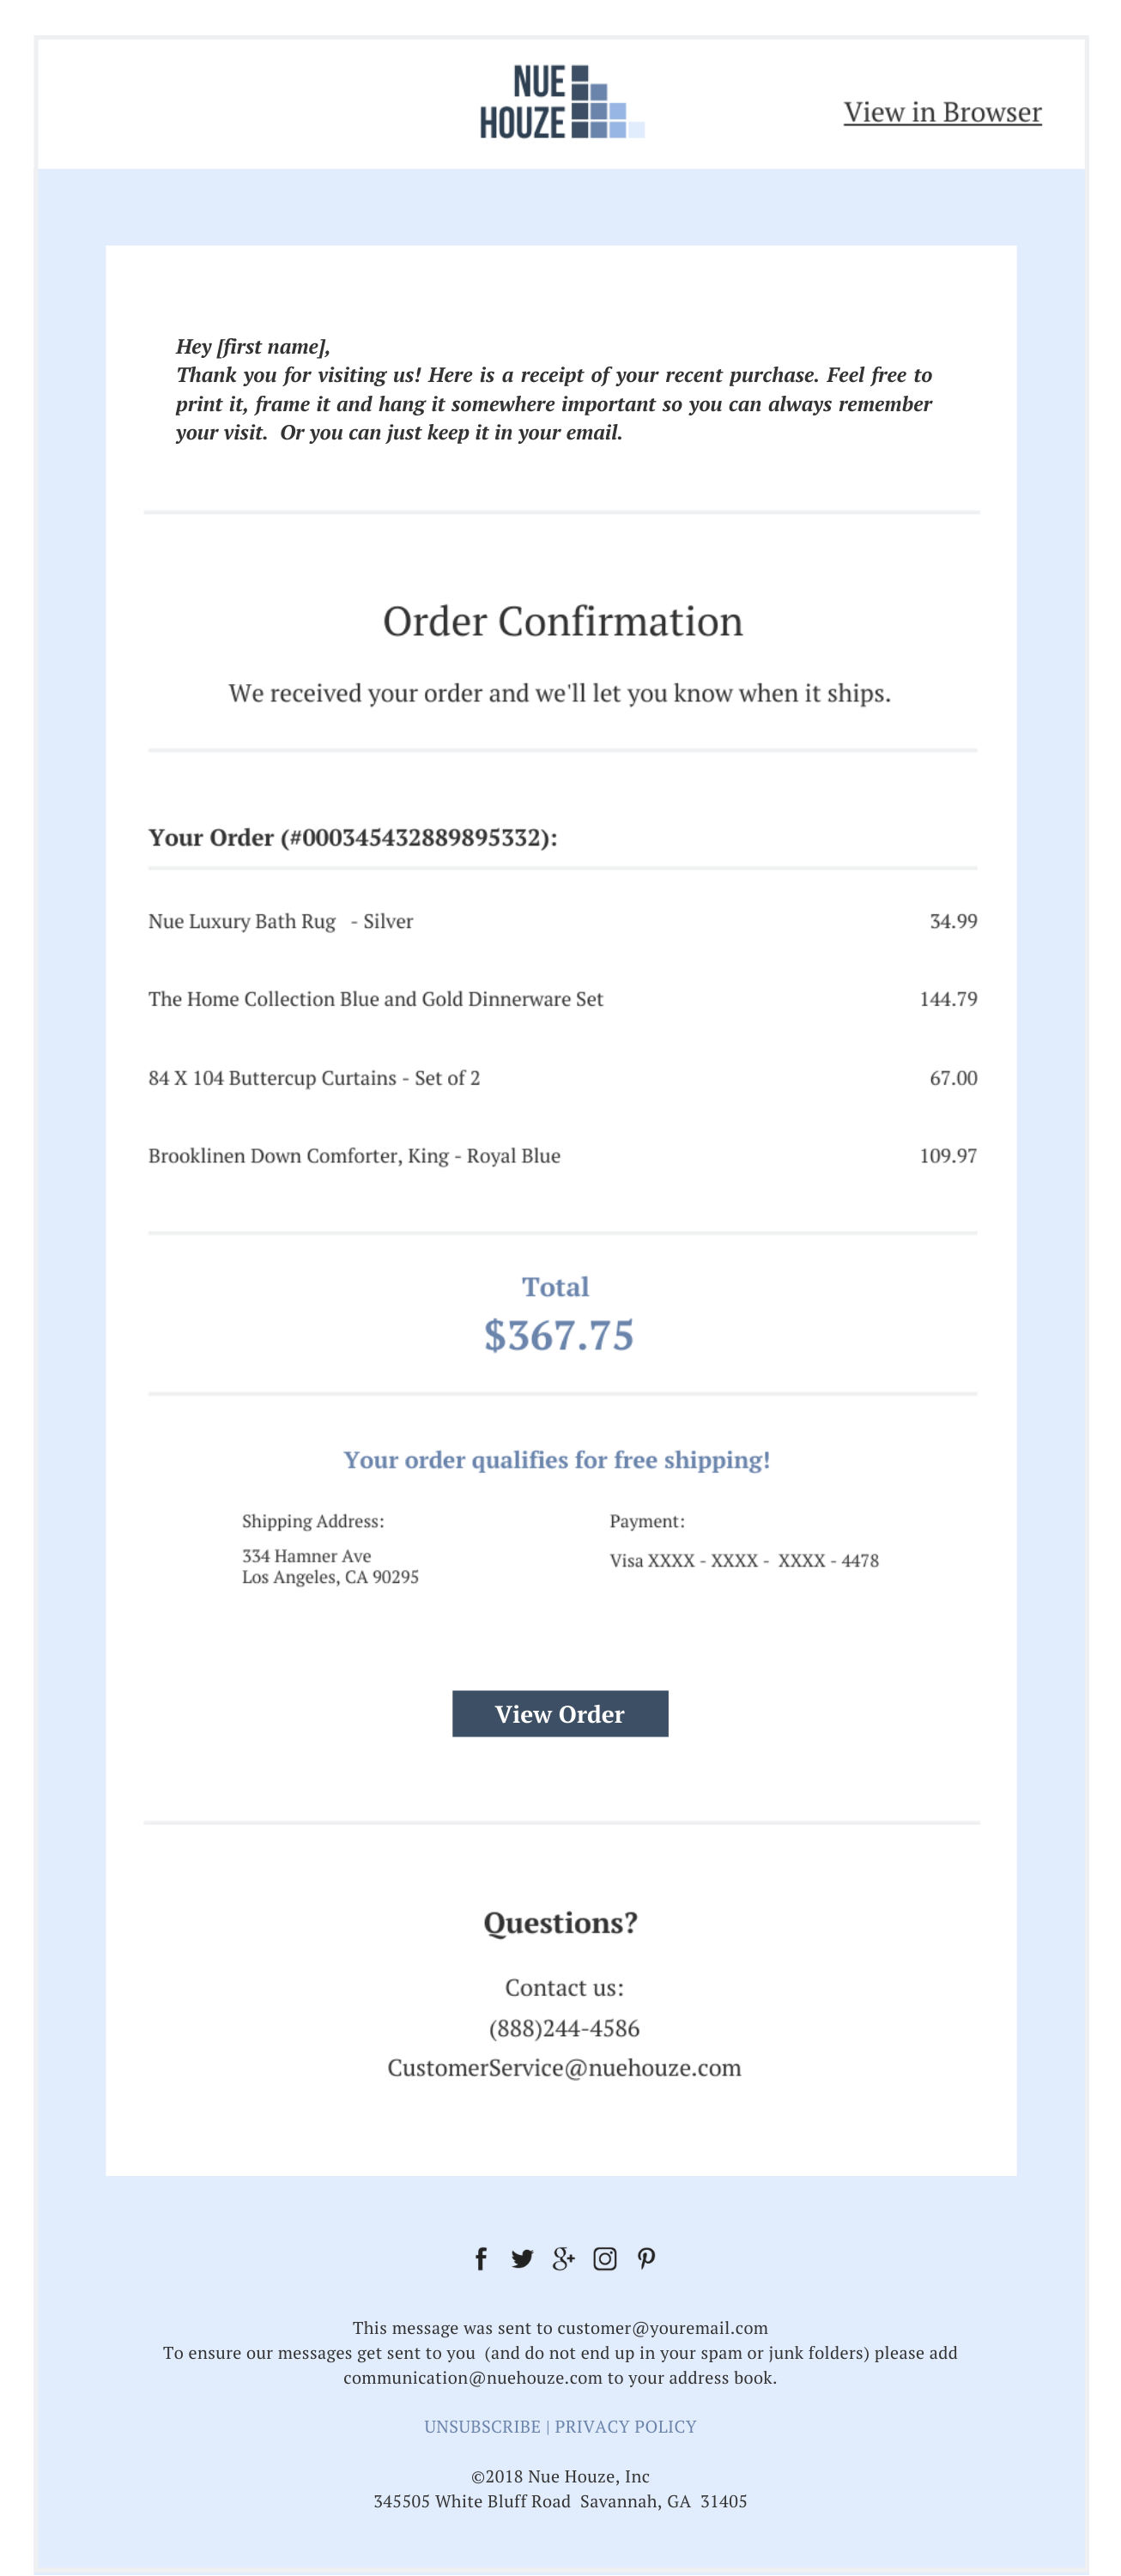
Task: Click the CustomerService@nuehouze.com email address
Action: [564, 2067]
